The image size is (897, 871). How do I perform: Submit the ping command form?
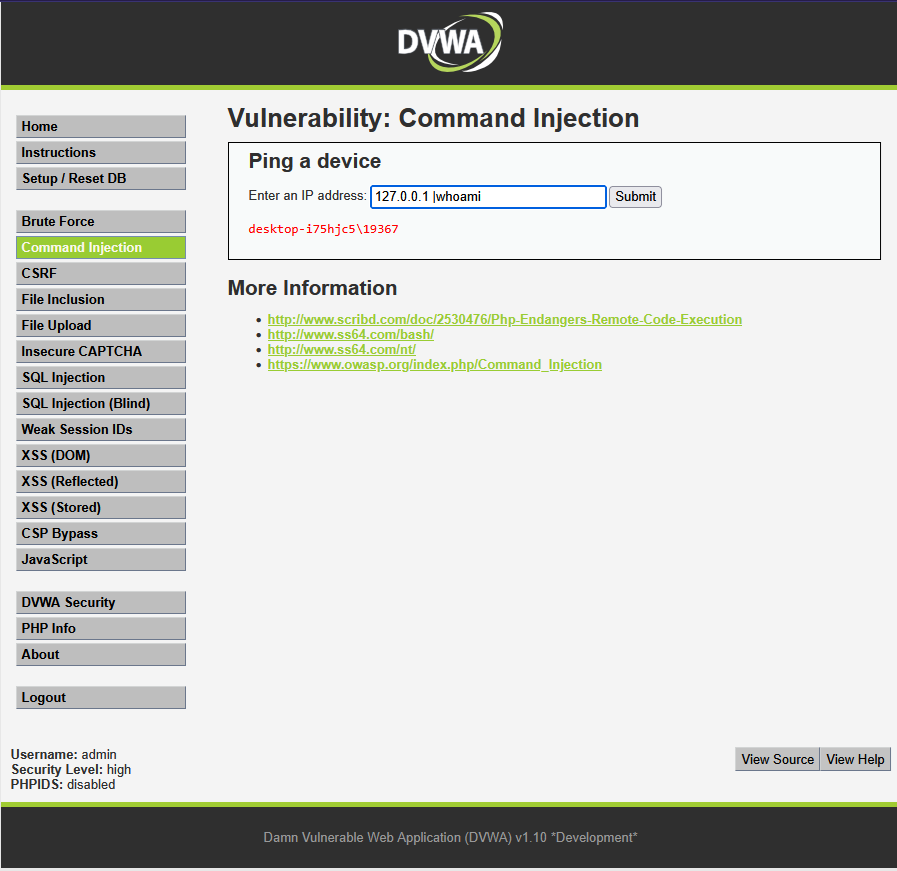pos(635,197)
